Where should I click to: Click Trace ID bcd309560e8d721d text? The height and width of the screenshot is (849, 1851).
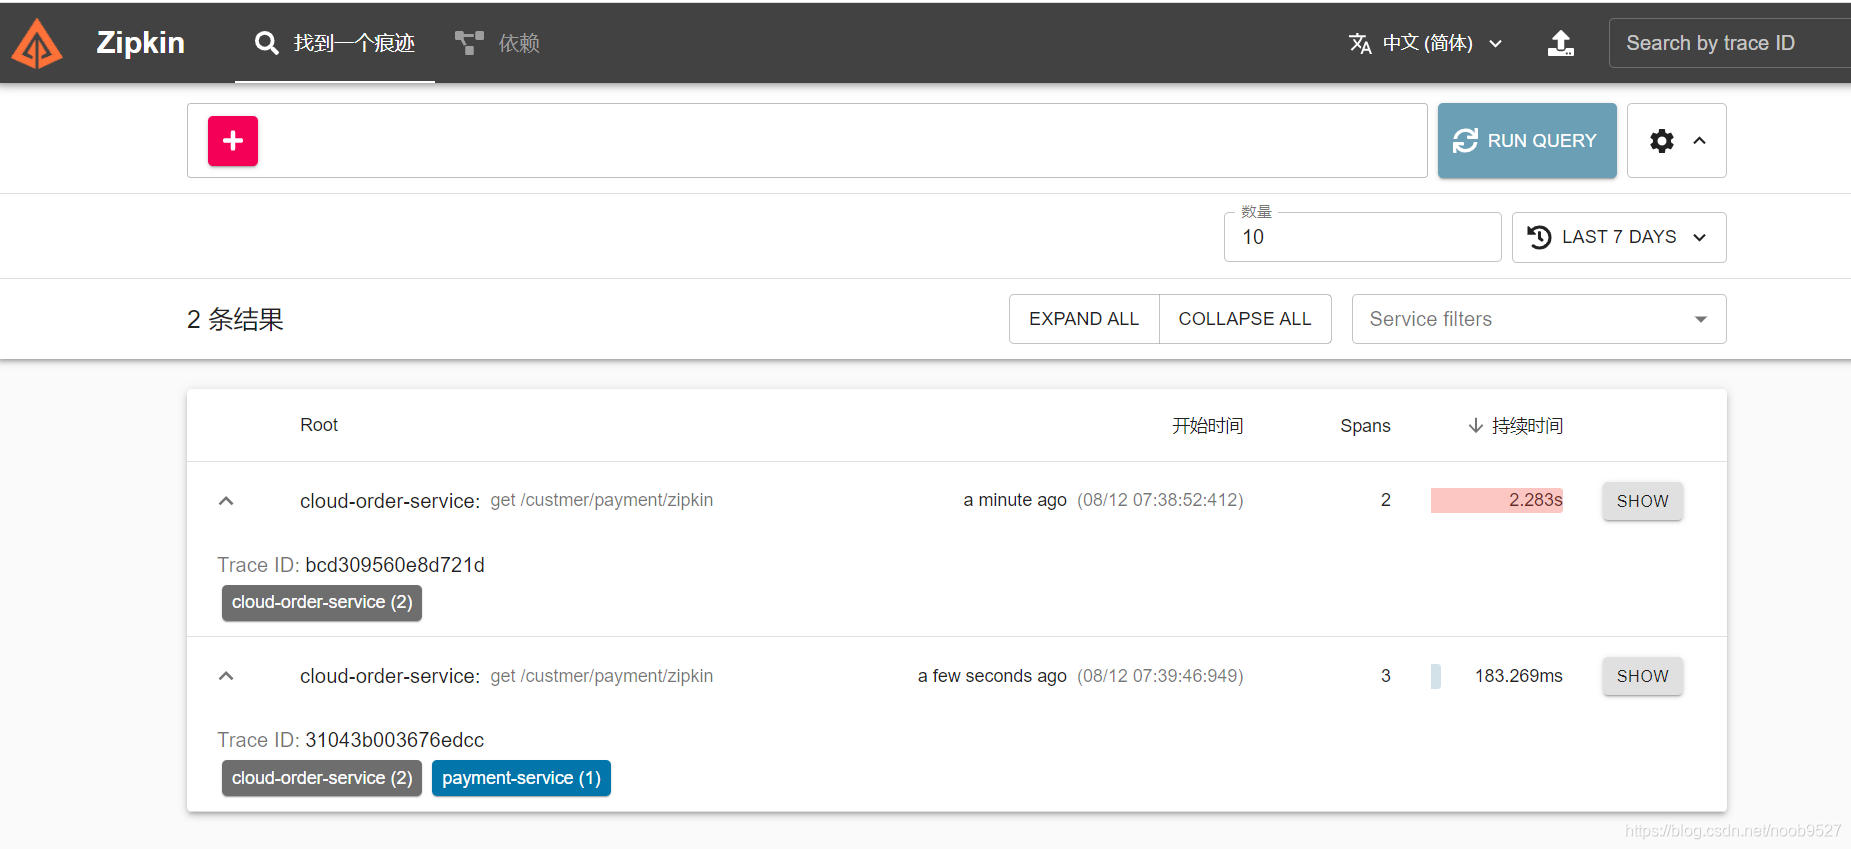351,565
